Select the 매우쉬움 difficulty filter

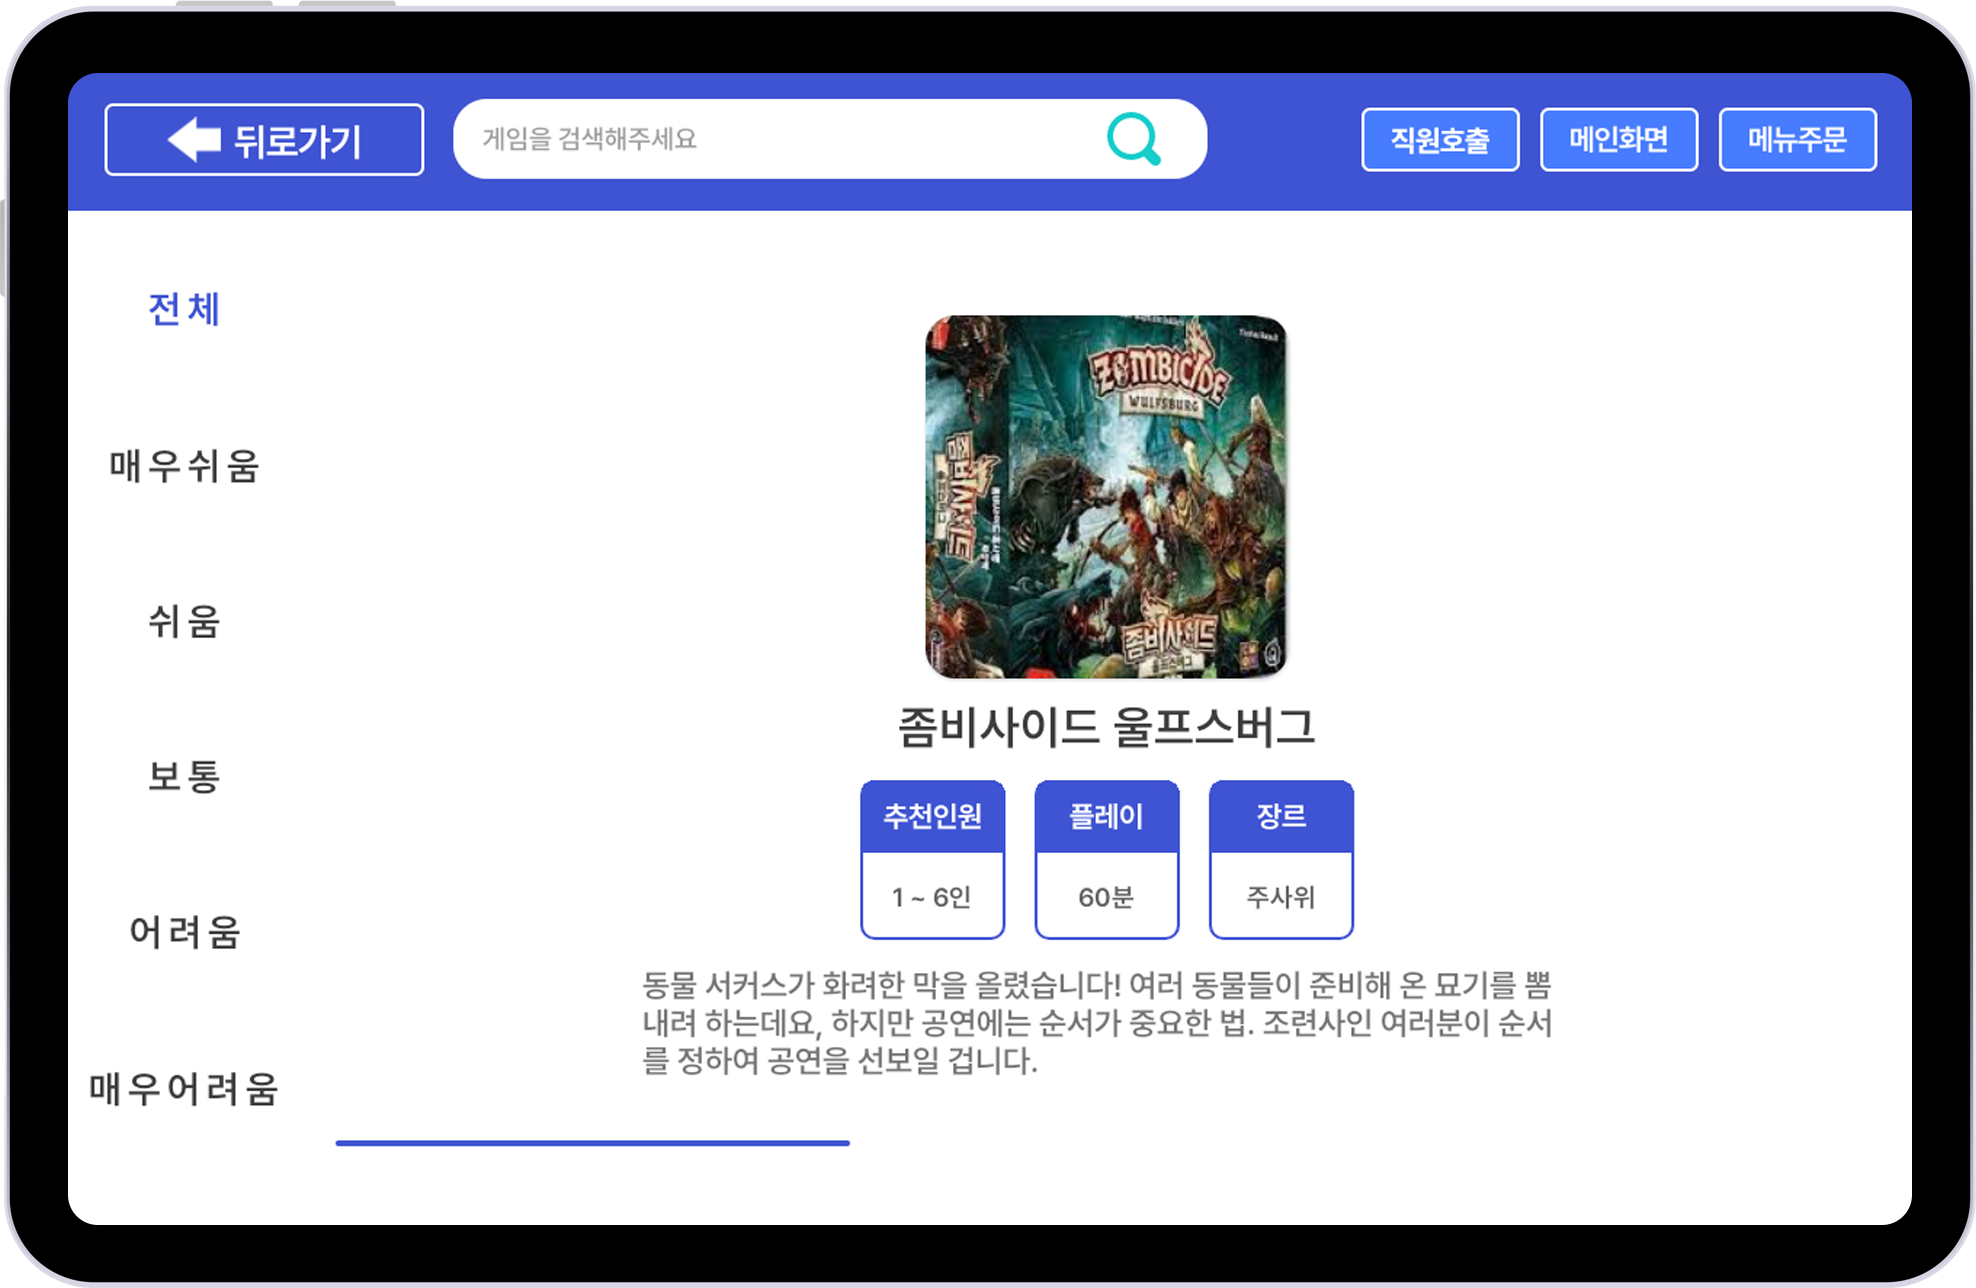coord(184,466)
